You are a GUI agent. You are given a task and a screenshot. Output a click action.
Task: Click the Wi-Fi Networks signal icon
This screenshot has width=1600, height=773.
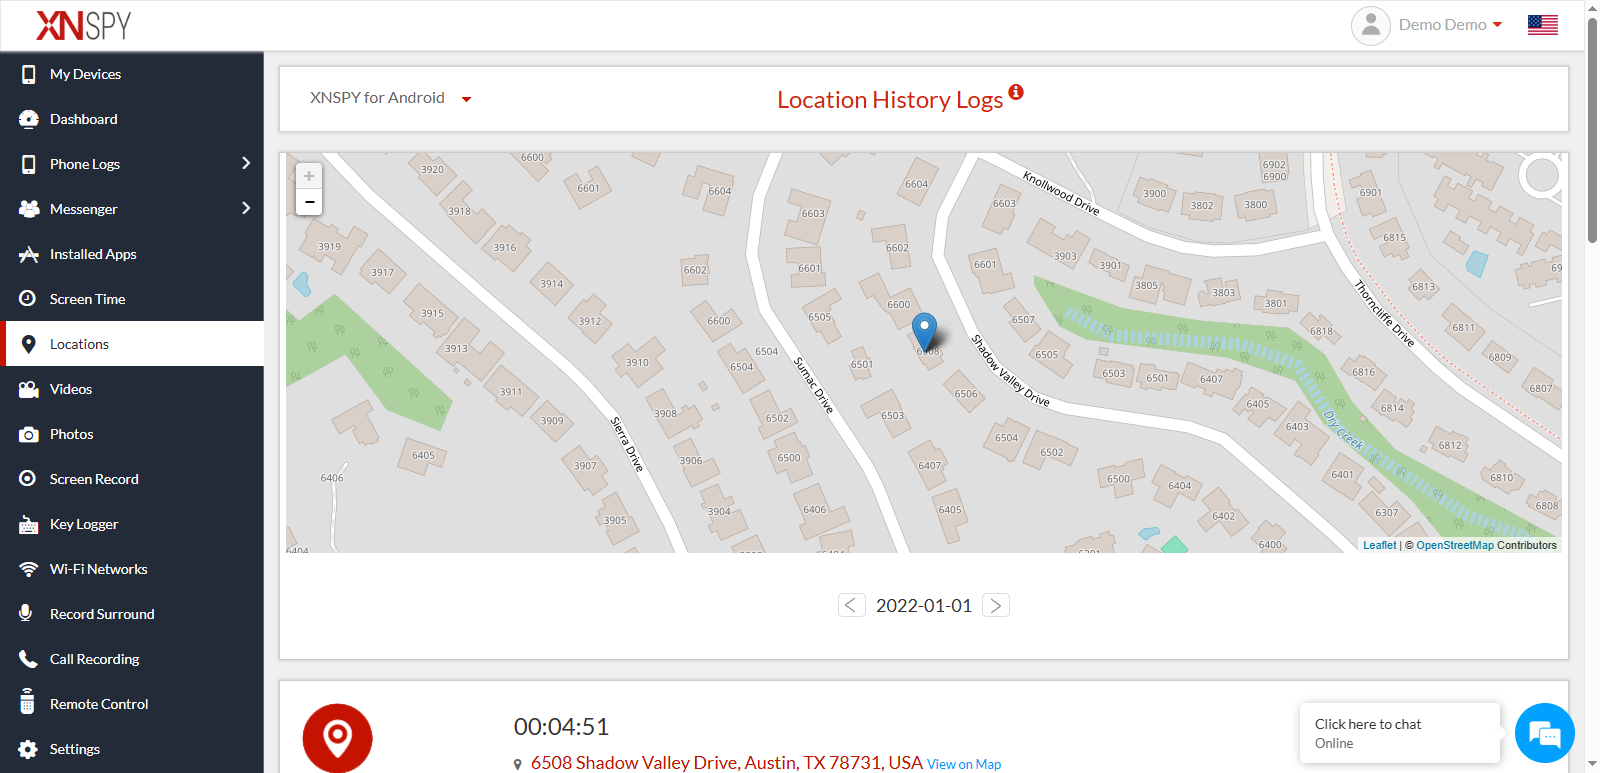tap(29, 569)
